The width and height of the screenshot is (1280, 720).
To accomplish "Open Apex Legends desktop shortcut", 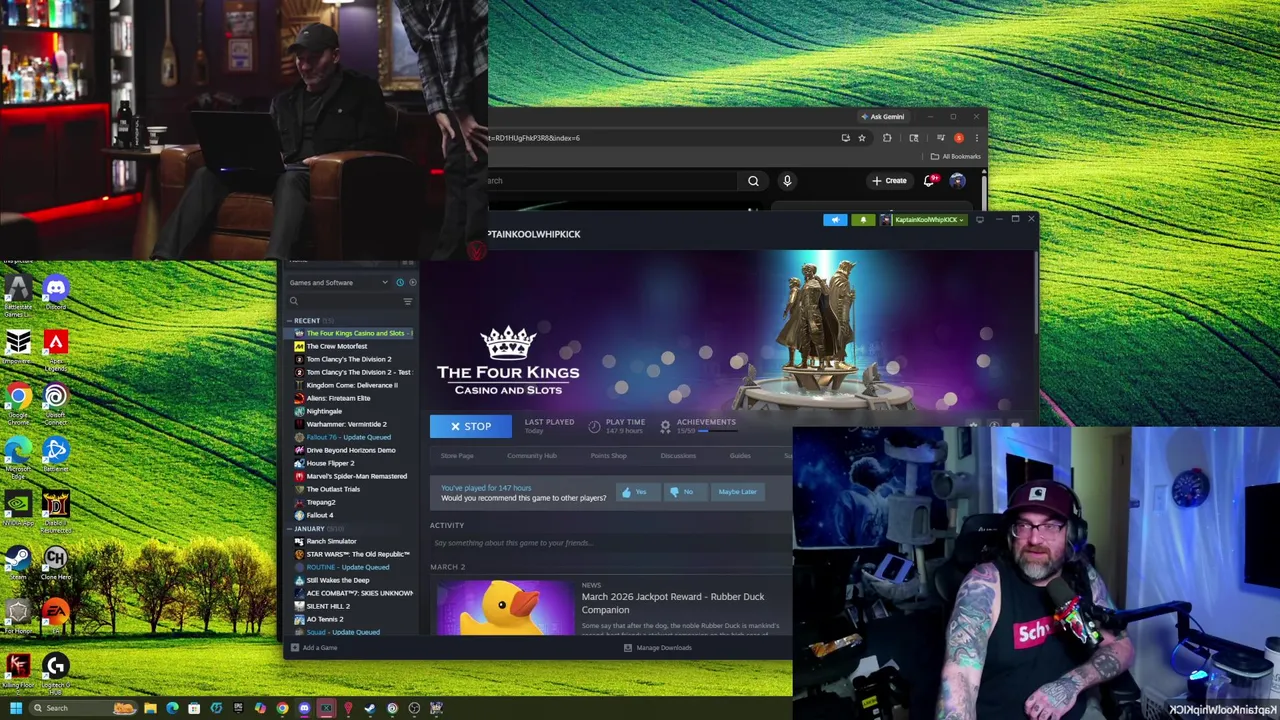I will pyautogui.click(x=55, y=349).
